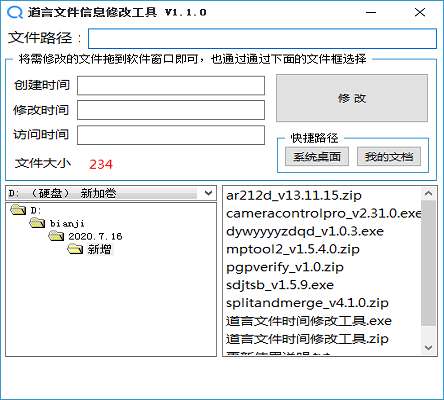Select file dywyyyyzdqd_v1.0.3.exe
444x400 pixels.
pyautogui.click(x=305, y=231)
